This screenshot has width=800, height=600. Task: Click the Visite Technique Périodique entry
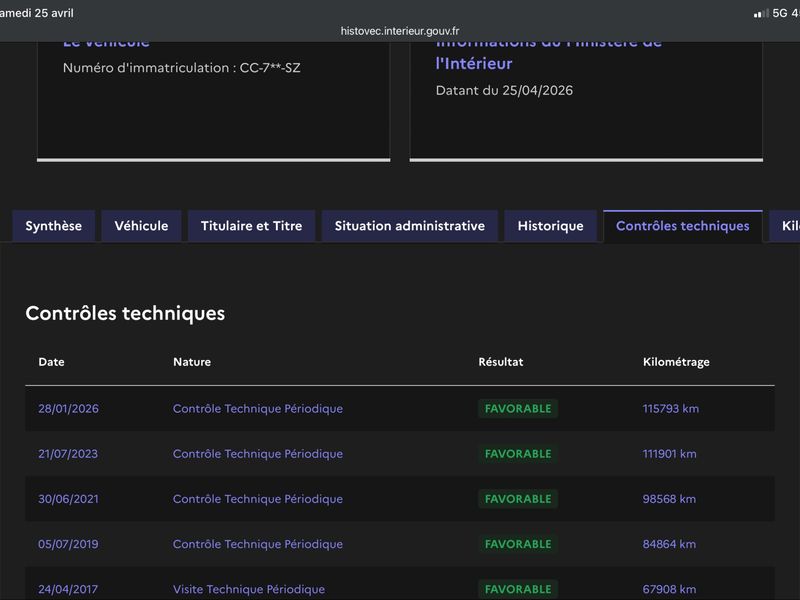248,589
